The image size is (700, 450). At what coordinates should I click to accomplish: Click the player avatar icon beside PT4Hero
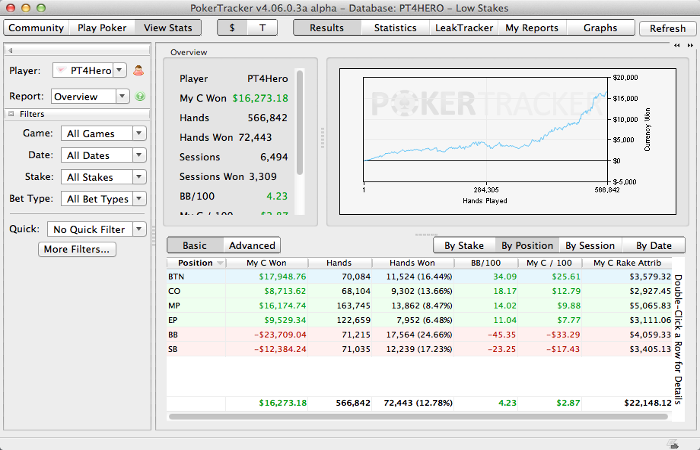tap(140, 70)
